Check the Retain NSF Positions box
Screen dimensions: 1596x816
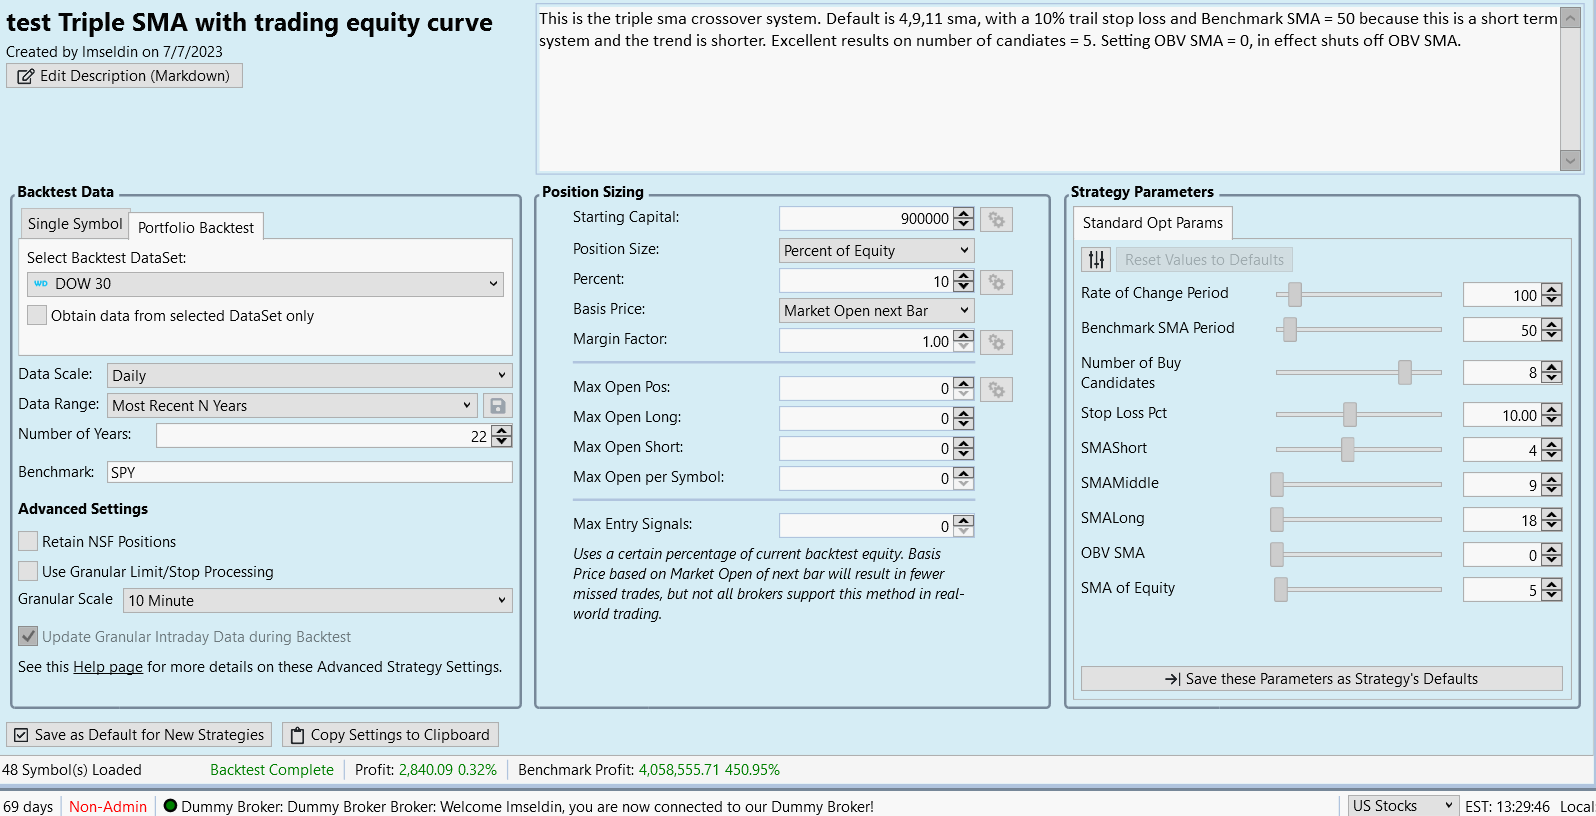[x=29, y=542]
